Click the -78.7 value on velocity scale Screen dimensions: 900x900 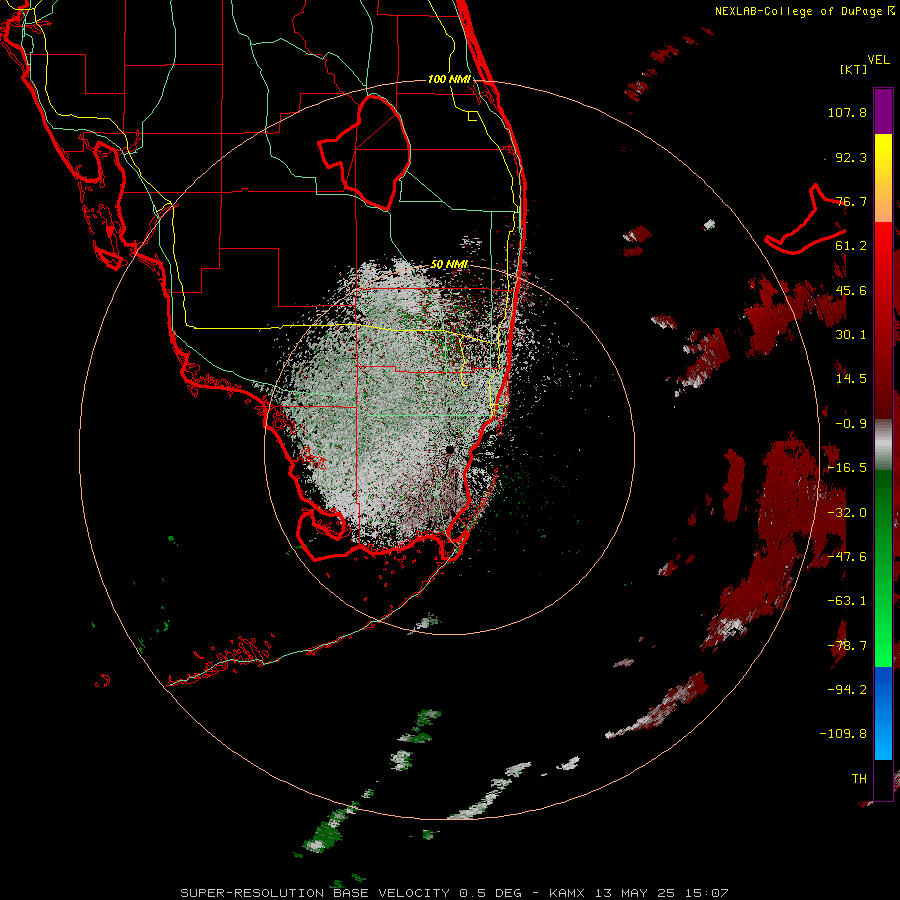847,646
